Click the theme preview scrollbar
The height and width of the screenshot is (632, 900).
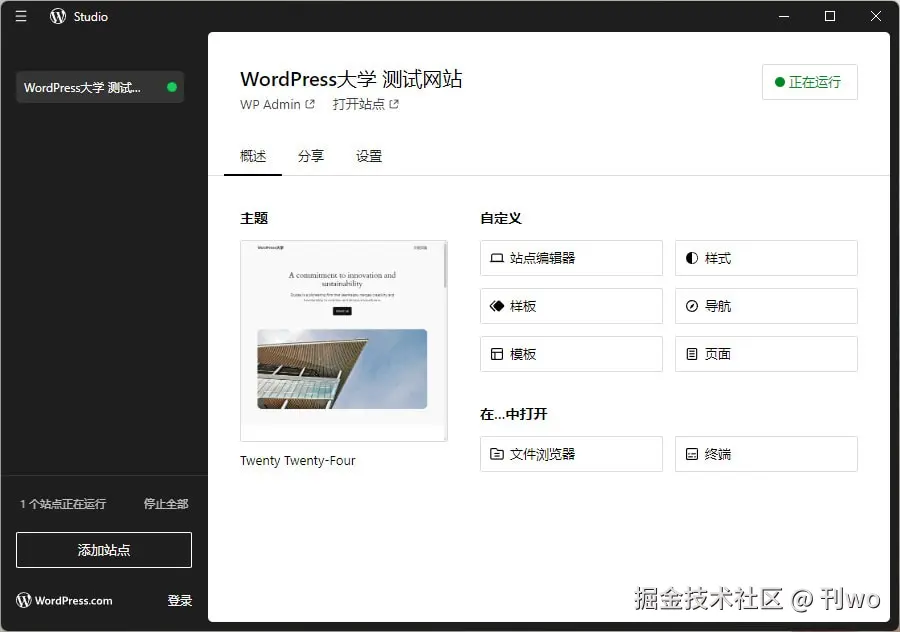445,265
